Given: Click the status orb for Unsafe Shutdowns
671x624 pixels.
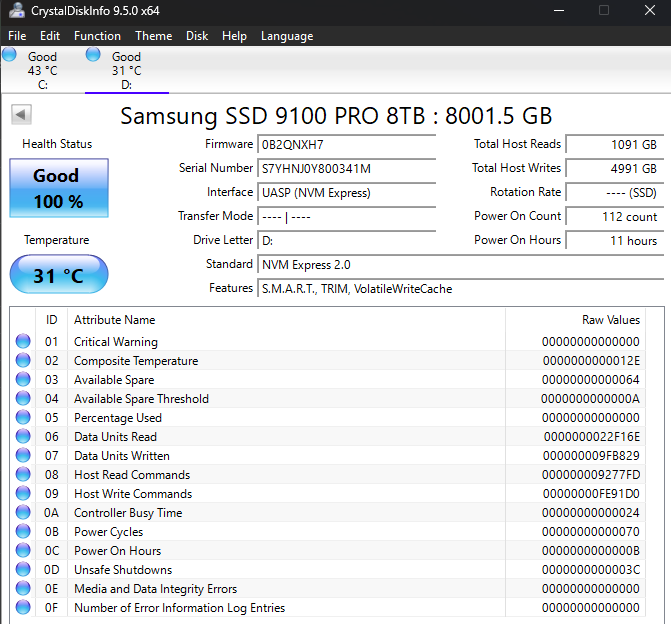Looking at the screenshot, I should point(23,570).
